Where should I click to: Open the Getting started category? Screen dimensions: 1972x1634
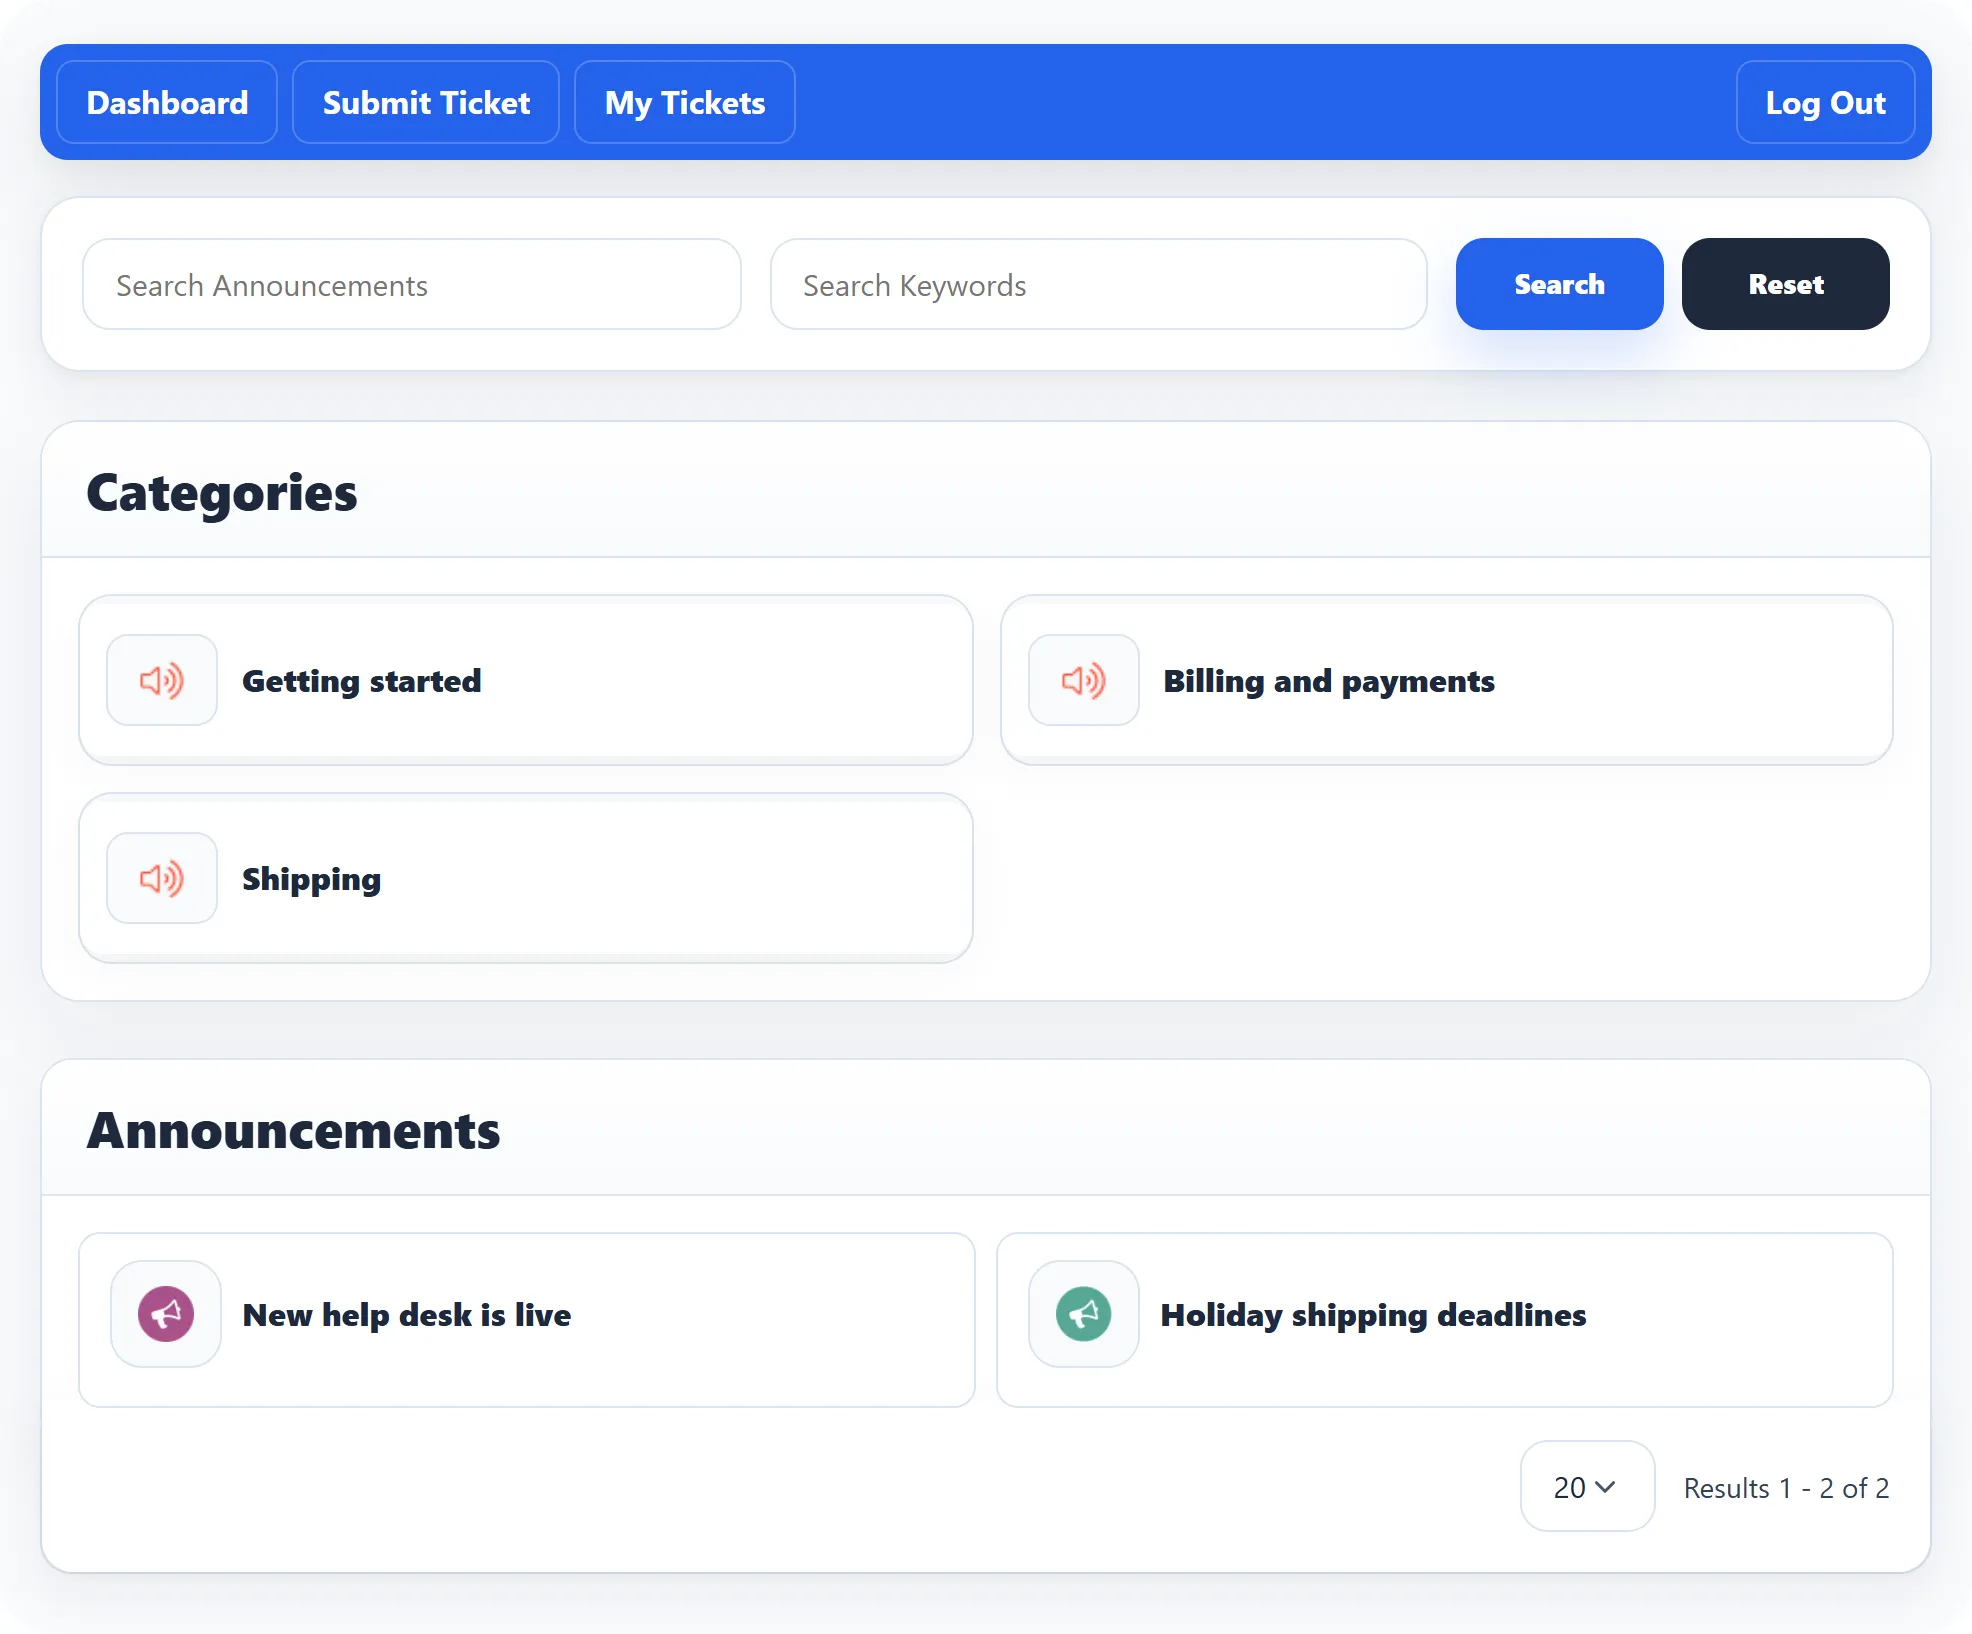click(x=526, y=680)
